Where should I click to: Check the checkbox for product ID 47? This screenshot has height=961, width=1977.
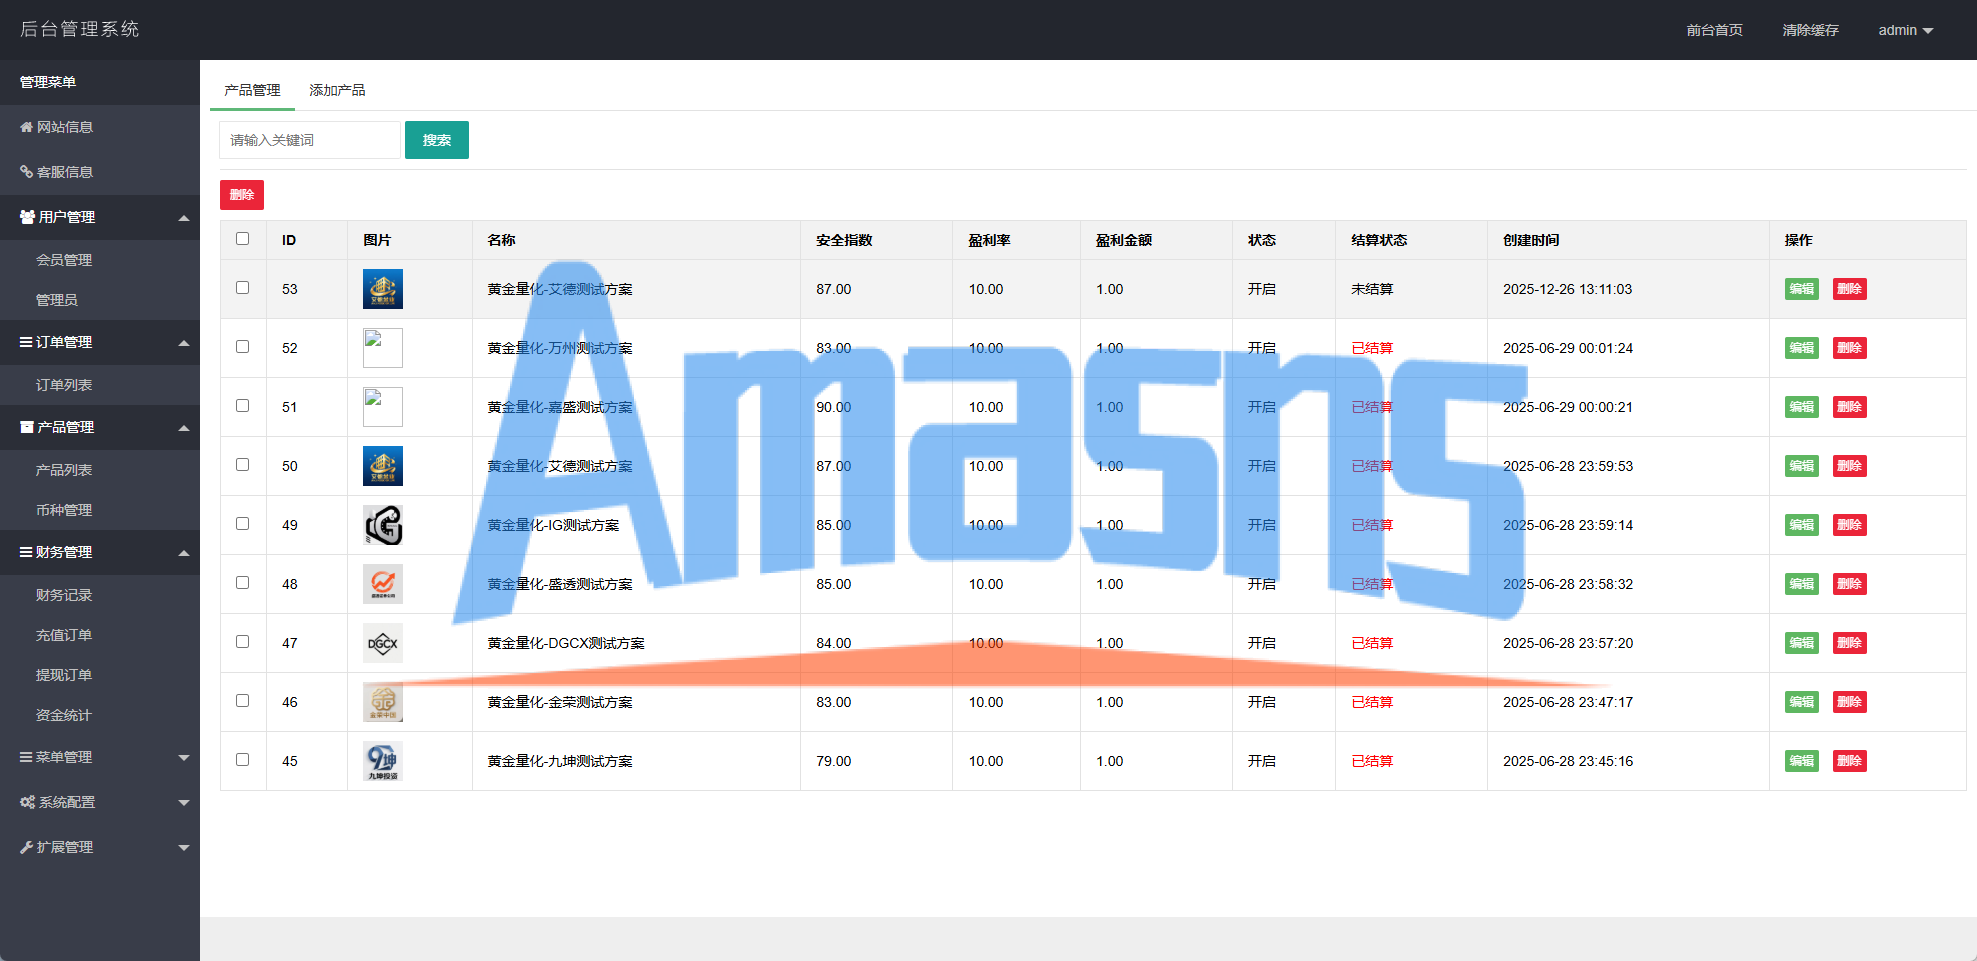pos(242,641)
